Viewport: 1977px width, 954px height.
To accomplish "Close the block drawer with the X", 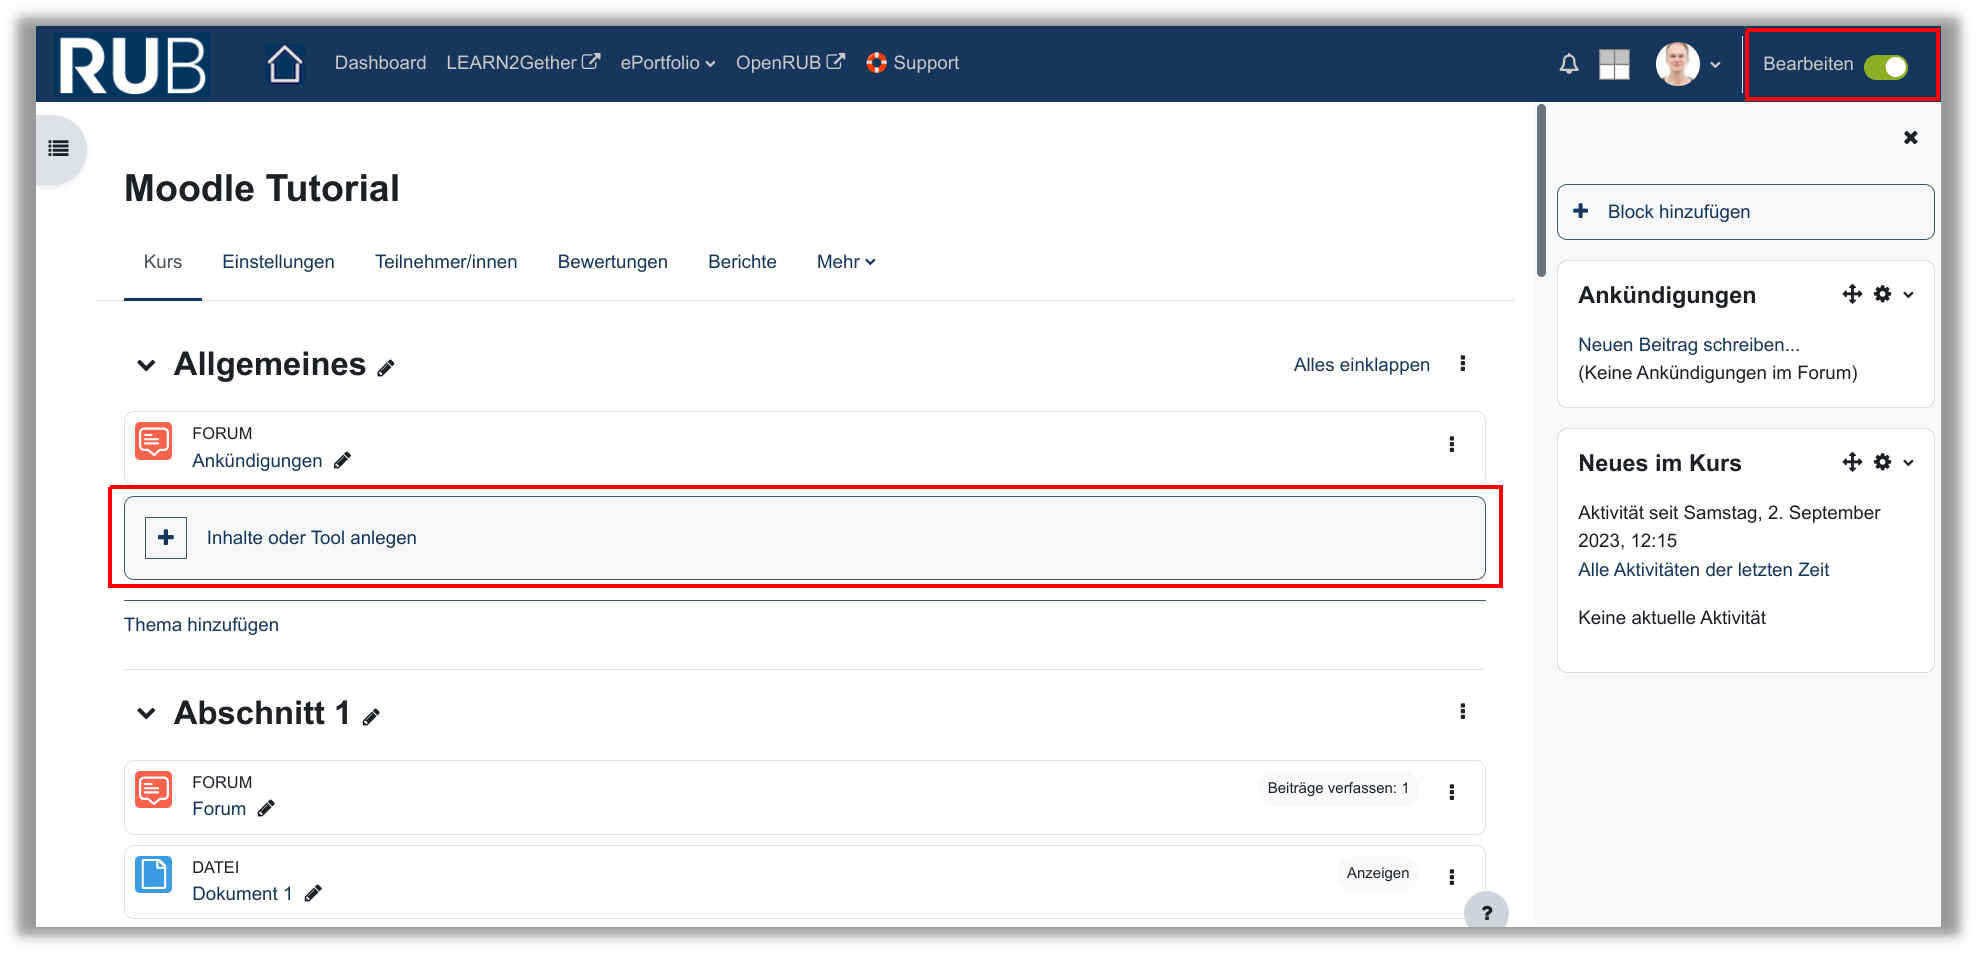I will click(x=1910, y=138).
